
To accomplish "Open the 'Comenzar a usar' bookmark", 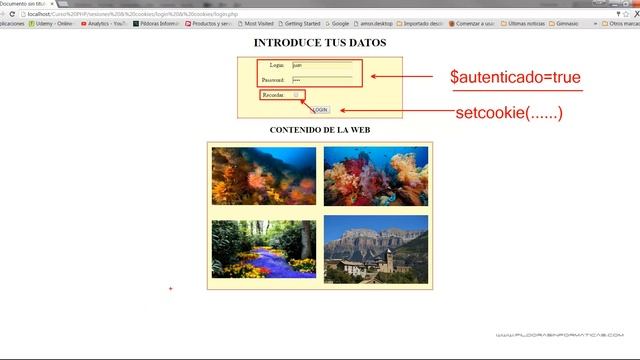I will point(471,24).
